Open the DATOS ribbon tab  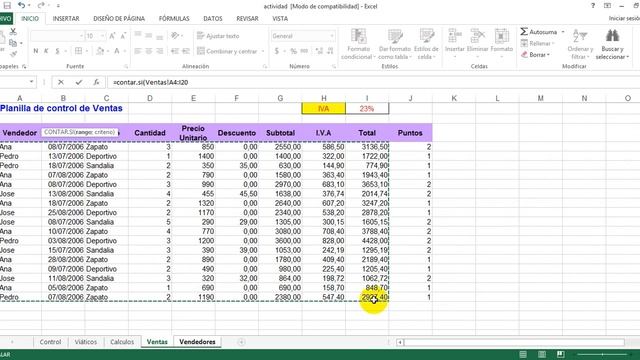point(213,18)
